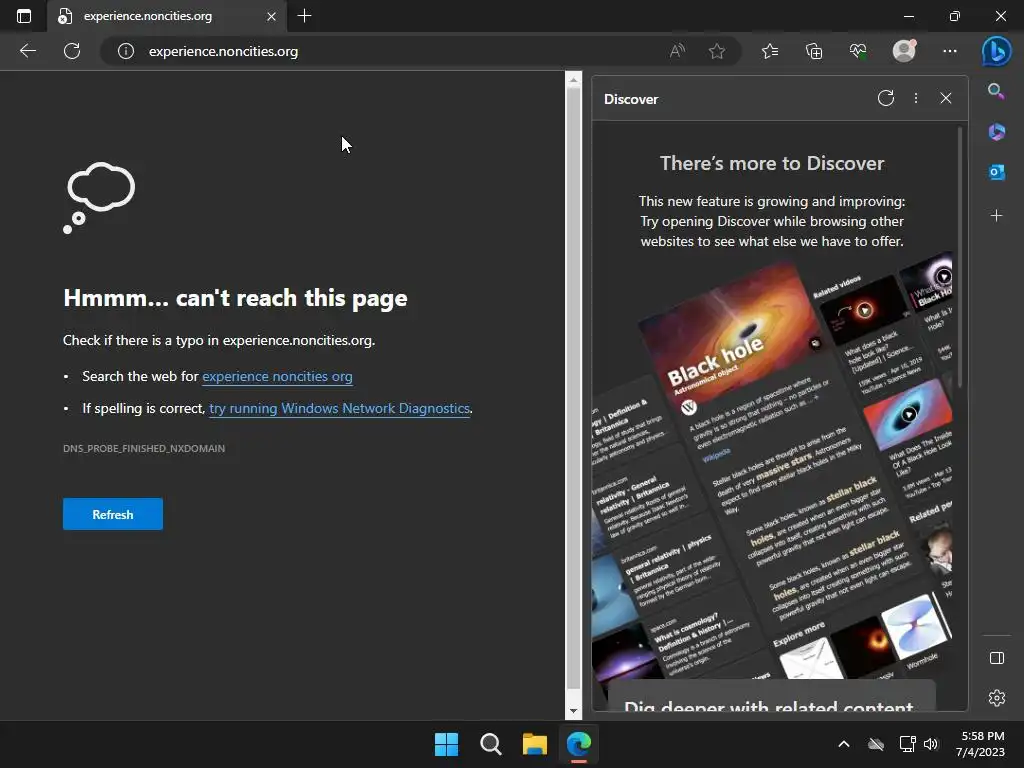Open the Favorites list icon
Image resolution: width=1024 pixels, height=768 pixels.
tap(770, 51)
